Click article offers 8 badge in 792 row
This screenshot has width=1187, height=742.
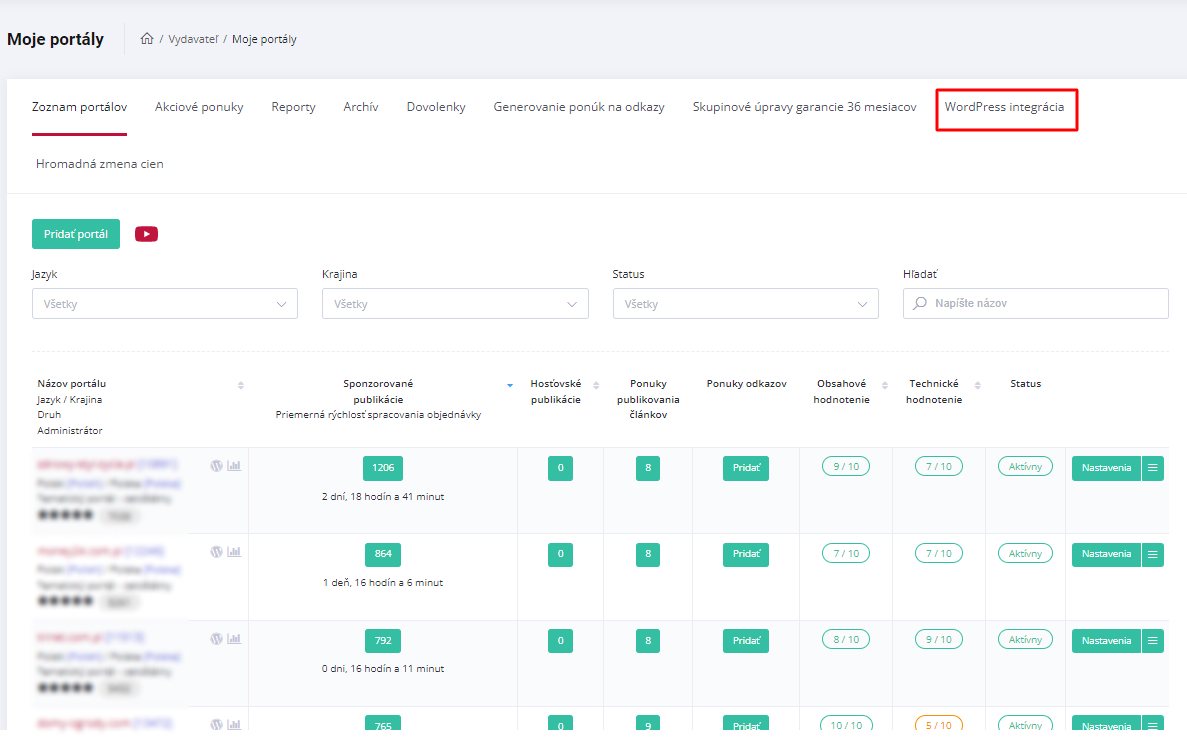[x=648, y=641]
